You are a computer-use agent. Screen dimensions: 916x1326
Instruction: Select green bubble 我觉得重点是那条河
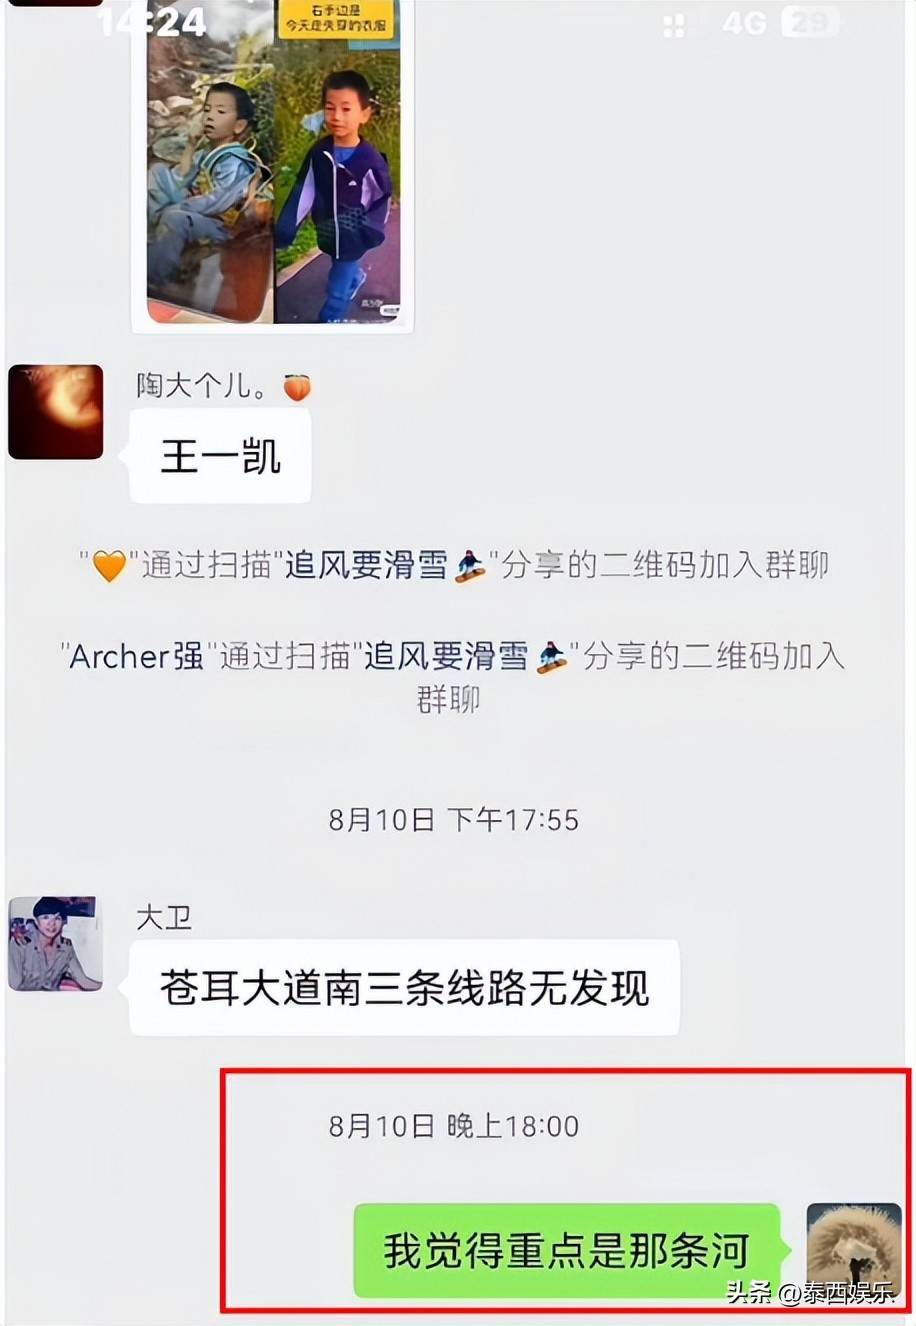click(567, 1251)
